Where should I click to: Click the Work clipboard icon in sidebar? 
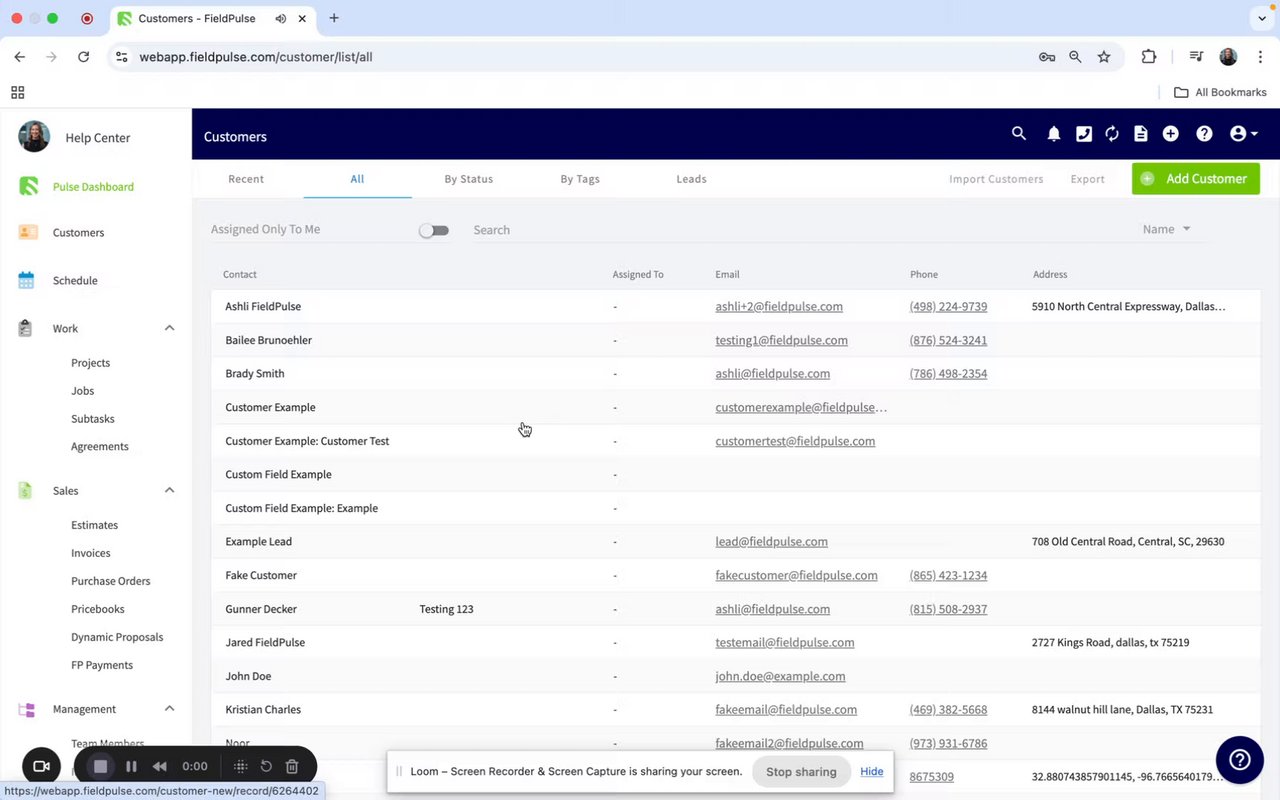click(26, 328)
